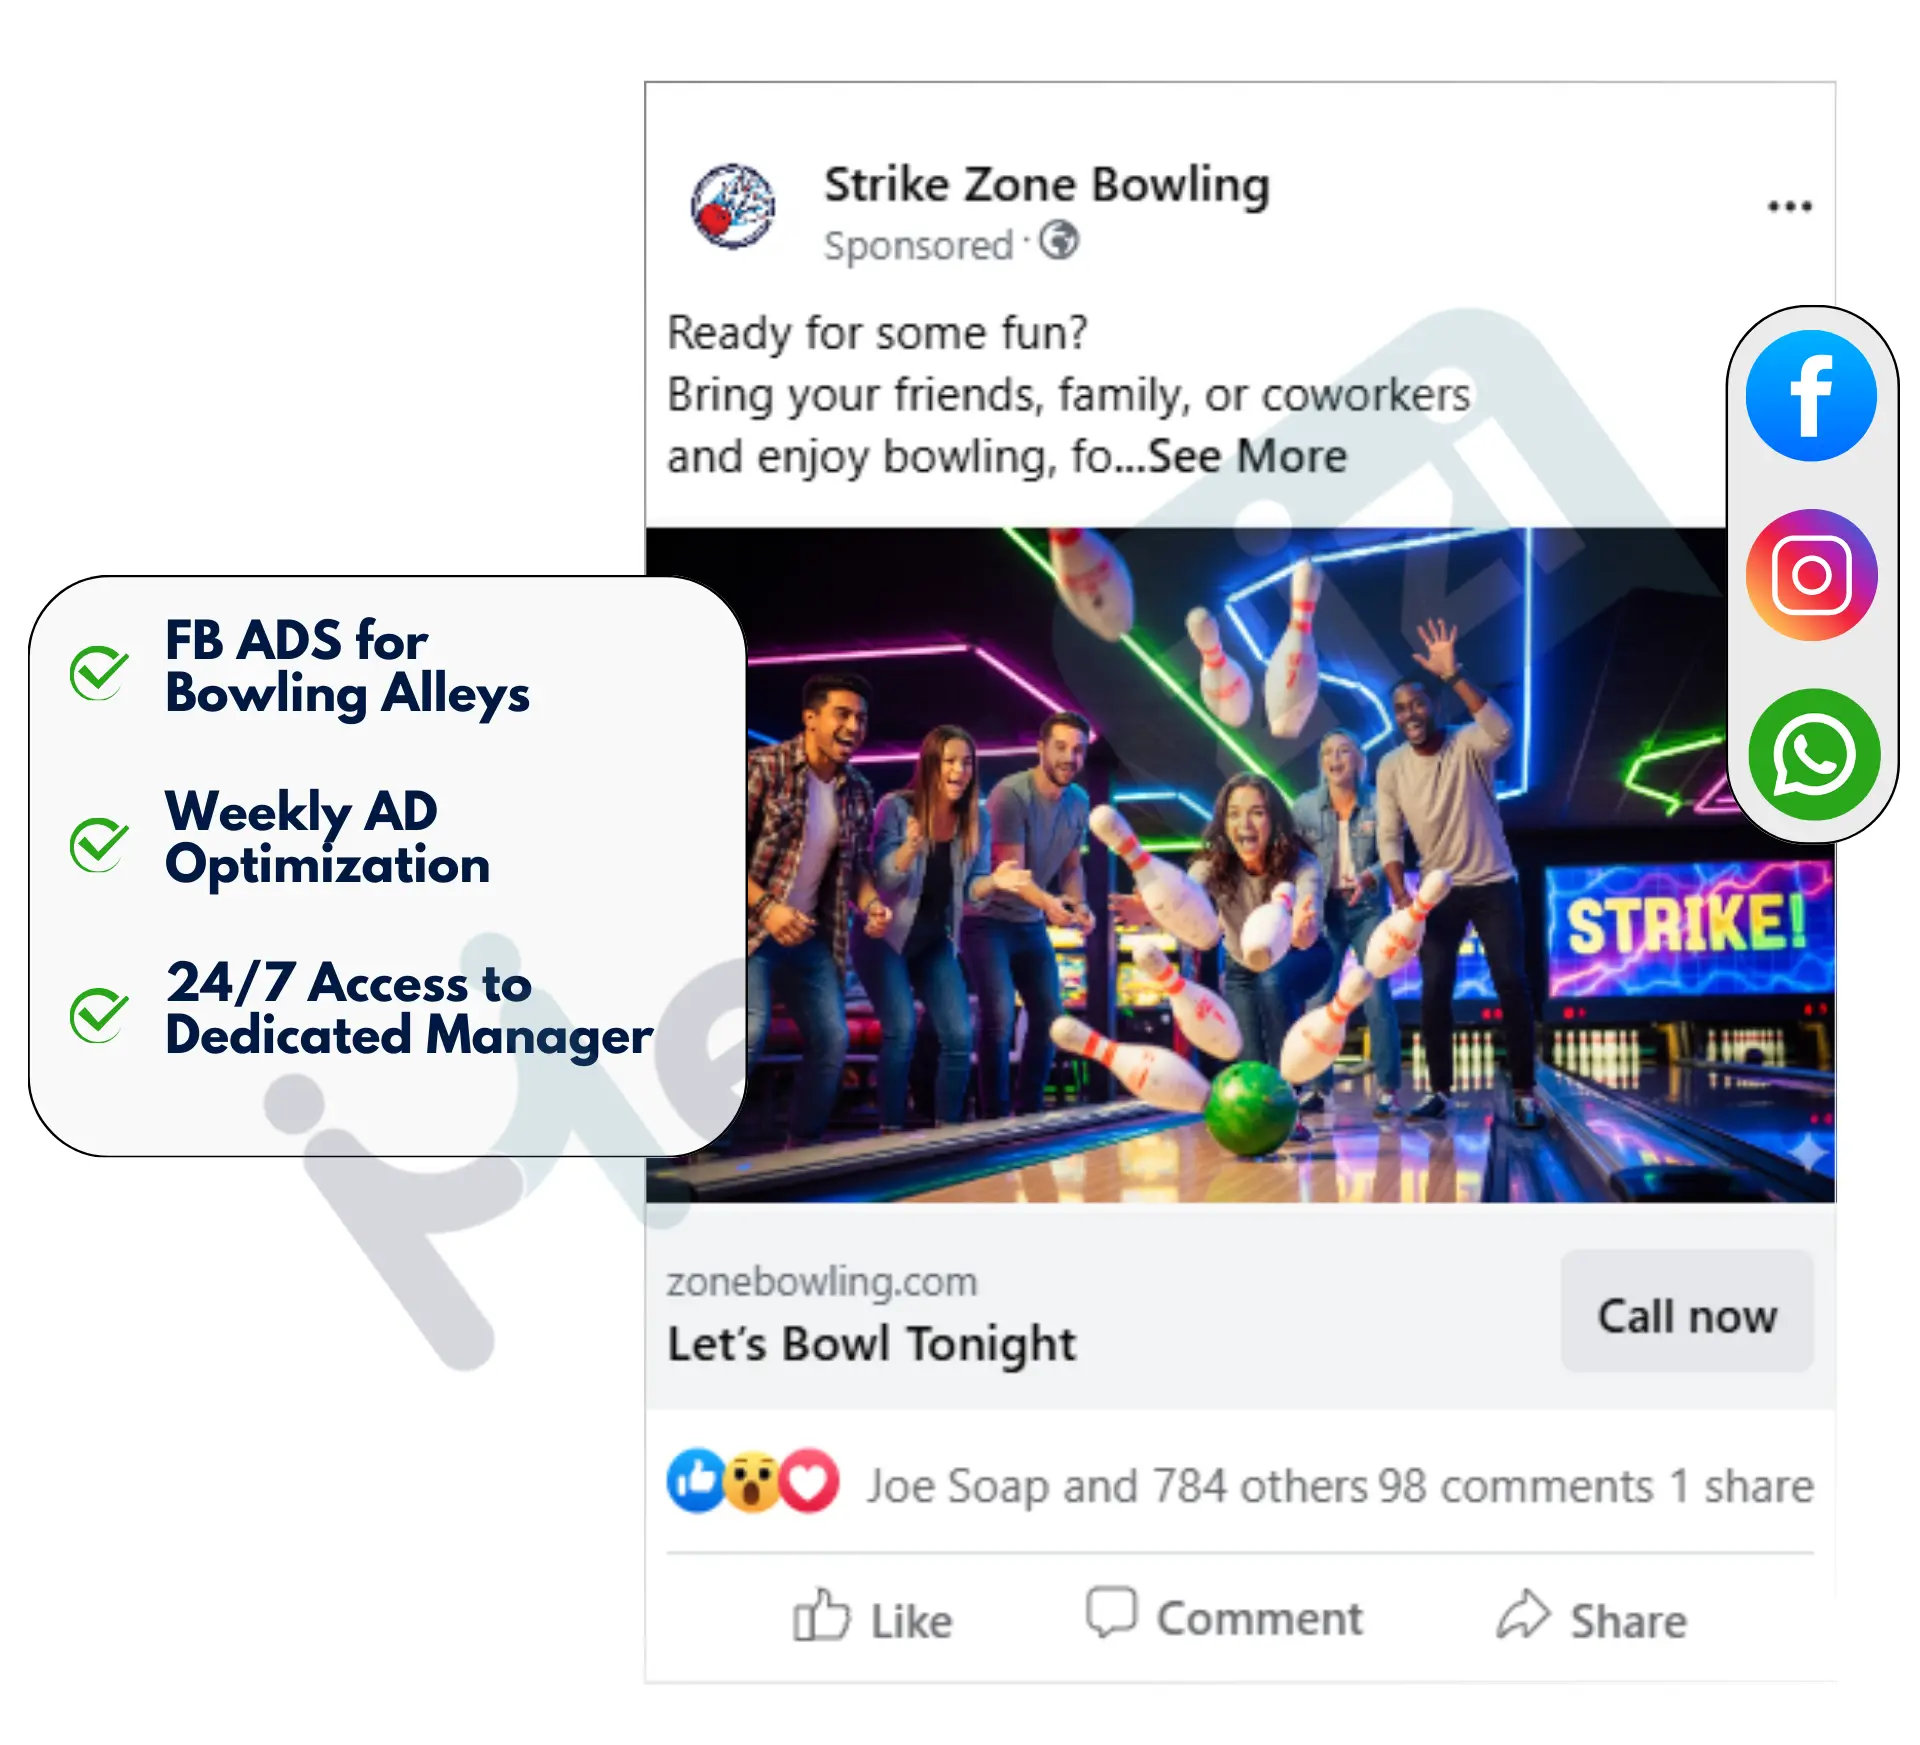1920x1745 pixels.
Task: Click the bowling alley ad image
Action: click(1240, 865)
